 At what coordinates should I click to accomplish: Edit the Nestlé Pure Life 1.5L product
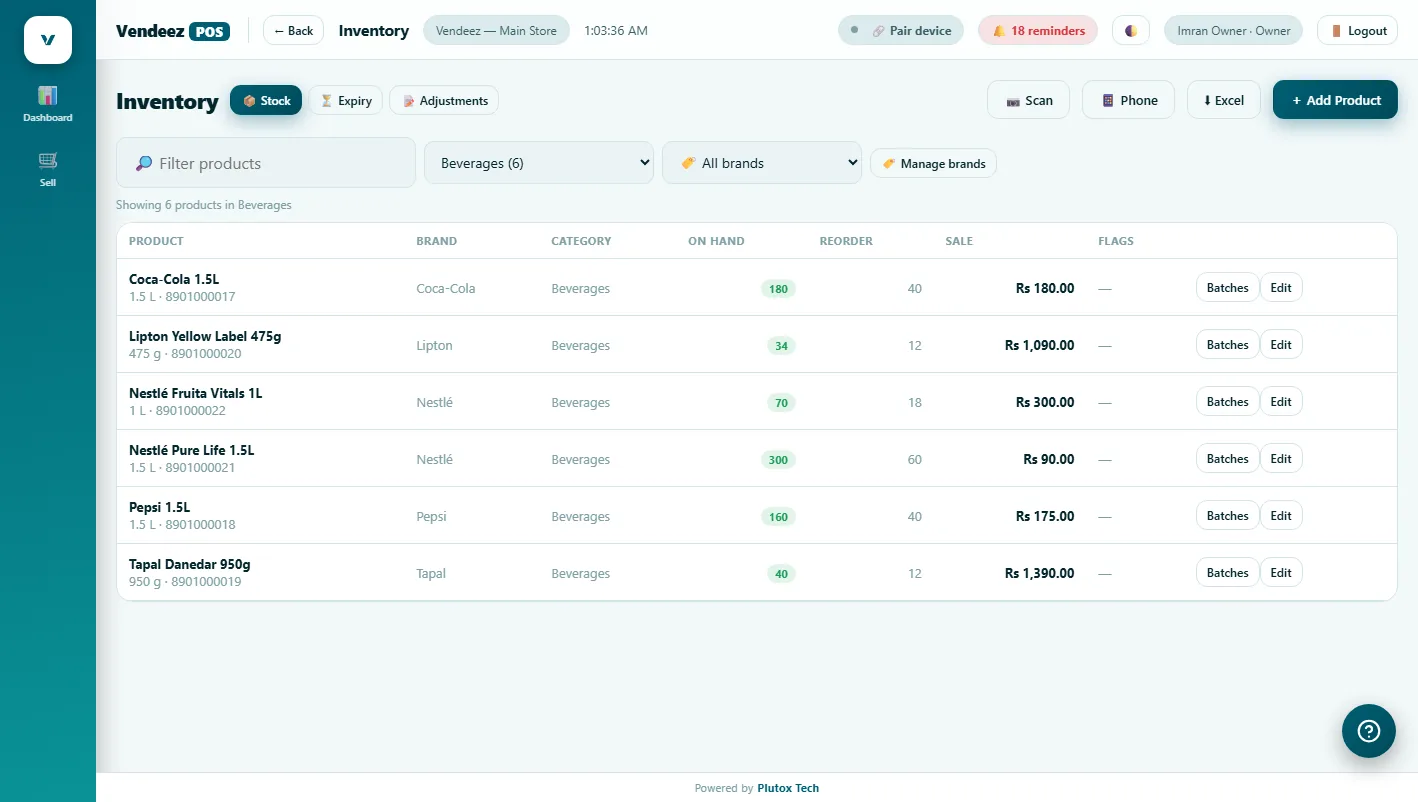point(1281,459)
